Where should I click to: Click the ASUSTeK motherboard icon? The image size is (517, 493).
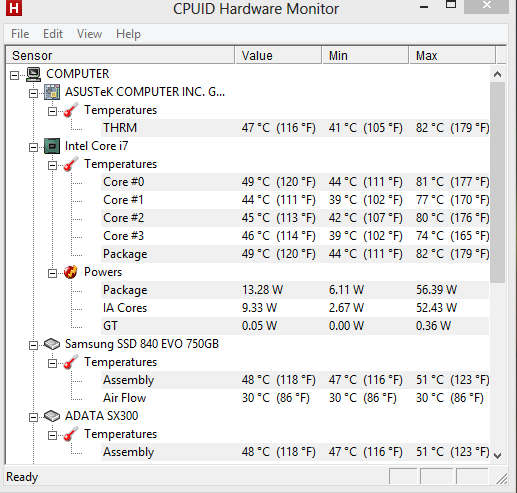[52, 92]
